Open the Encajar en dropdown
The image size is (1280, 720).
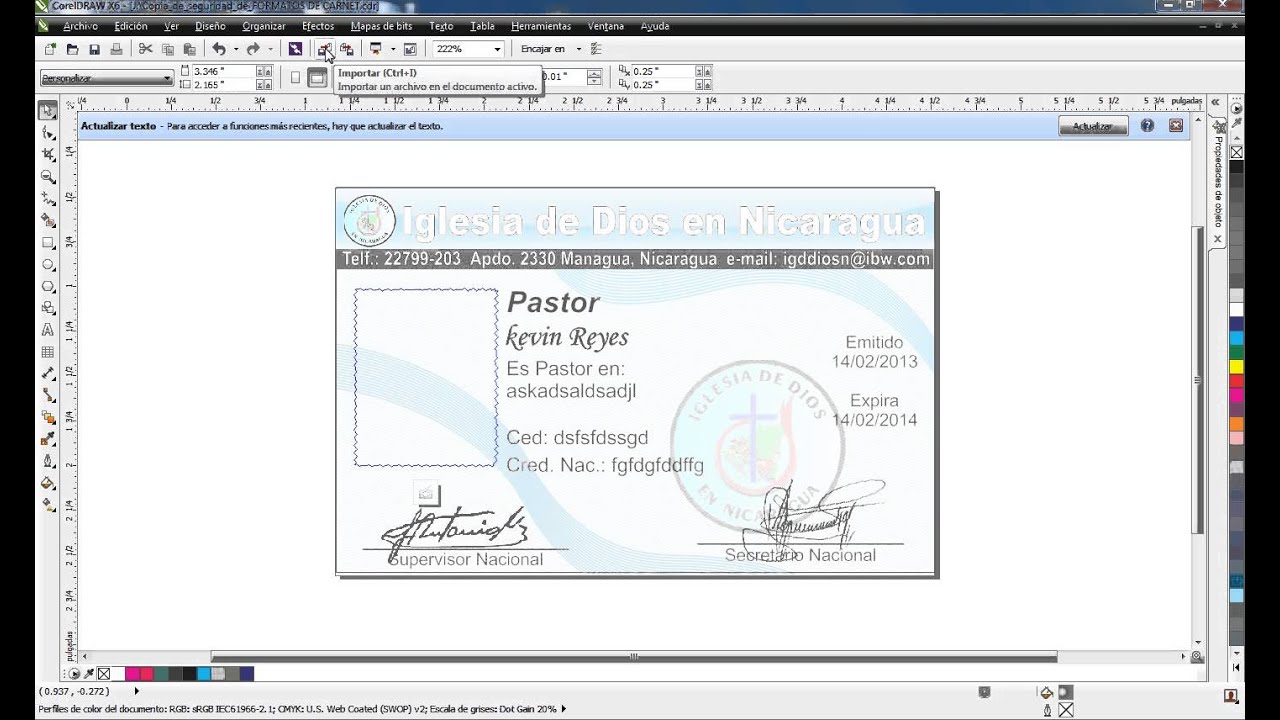[578, 49]
